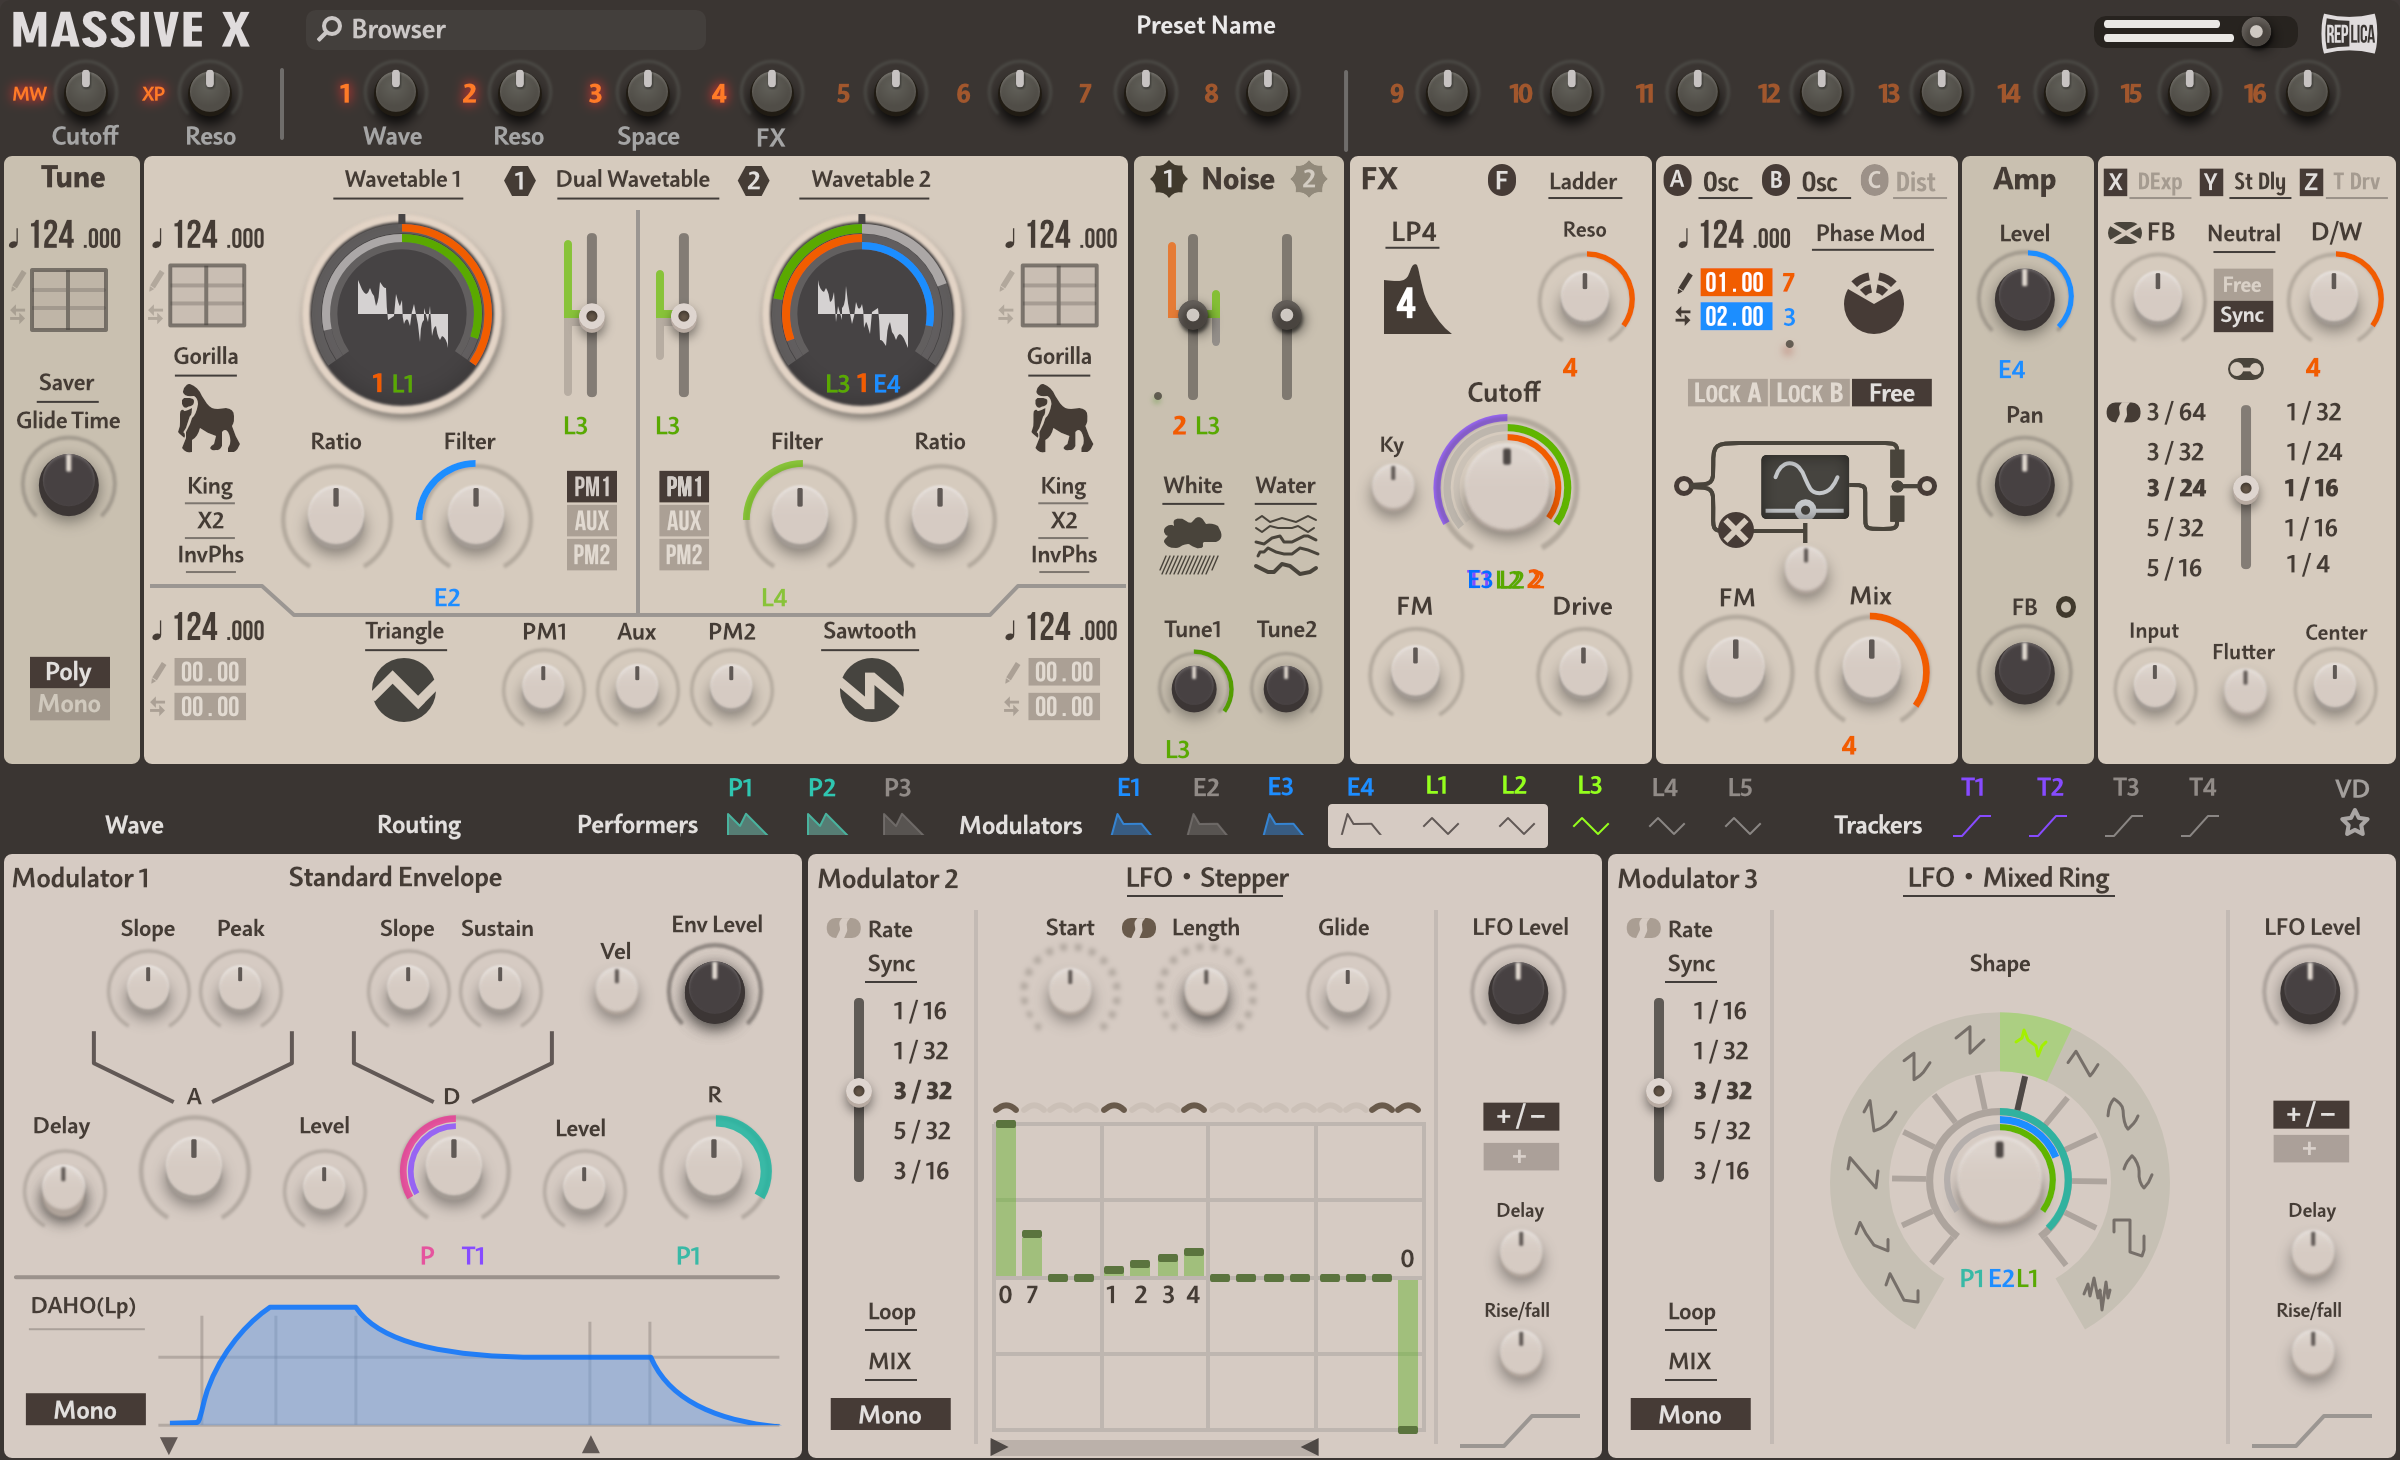Open the T1 tracker icon
Screen dimensions: 2400x1460
[x=1972, y=825]
